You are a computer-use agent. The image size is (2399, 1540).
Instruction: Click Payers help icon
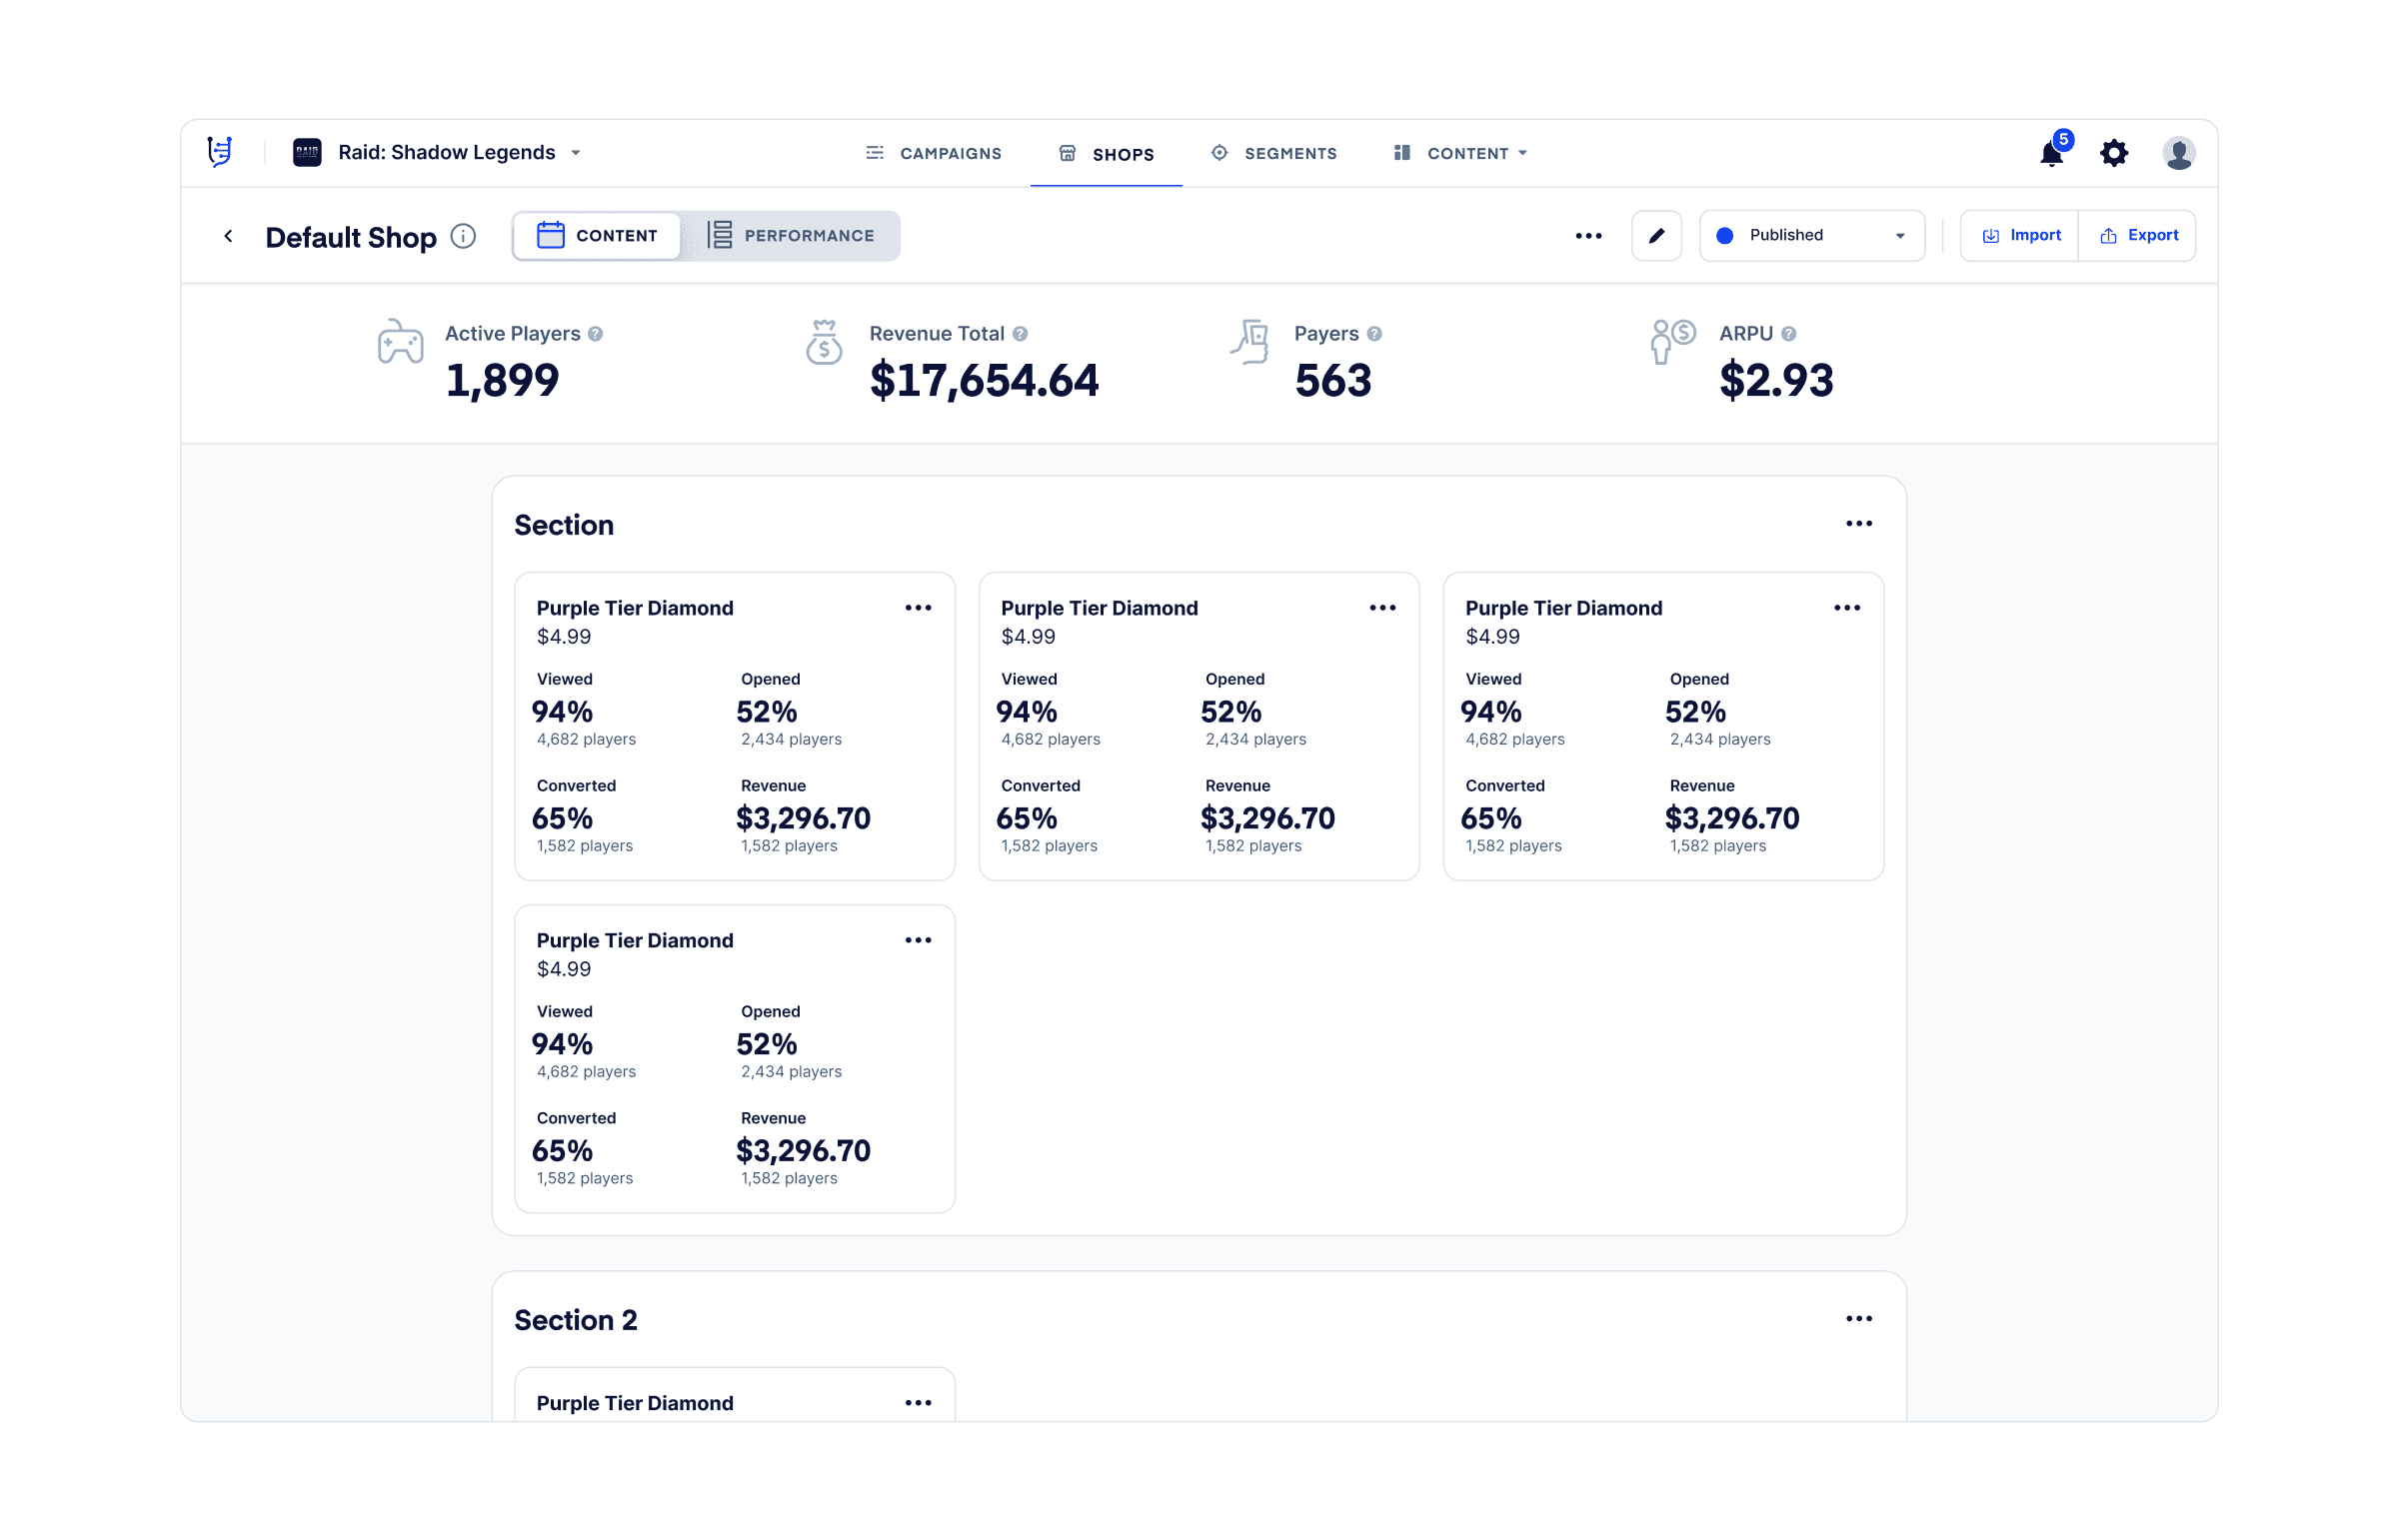[1374, 334]
